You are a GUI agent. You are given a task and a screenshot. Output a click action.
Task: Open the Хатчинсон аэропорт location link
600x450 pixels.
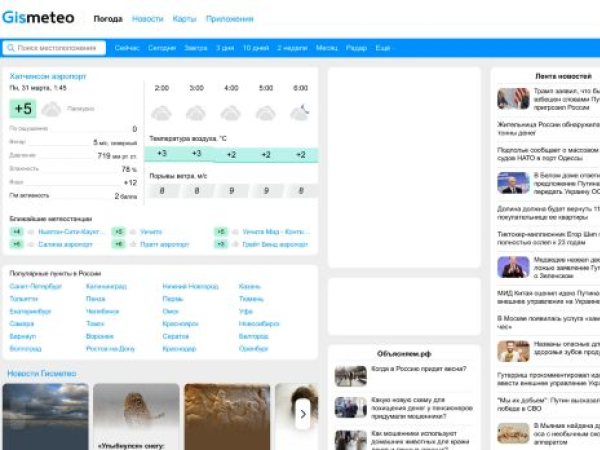point(48,77)
